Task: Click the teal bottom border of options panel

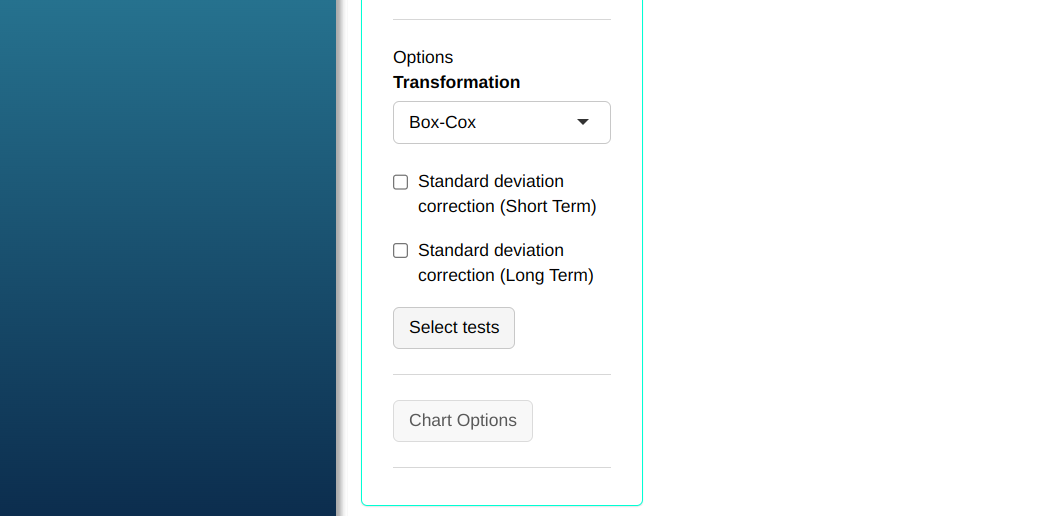Action: click(x=501, y=505)
